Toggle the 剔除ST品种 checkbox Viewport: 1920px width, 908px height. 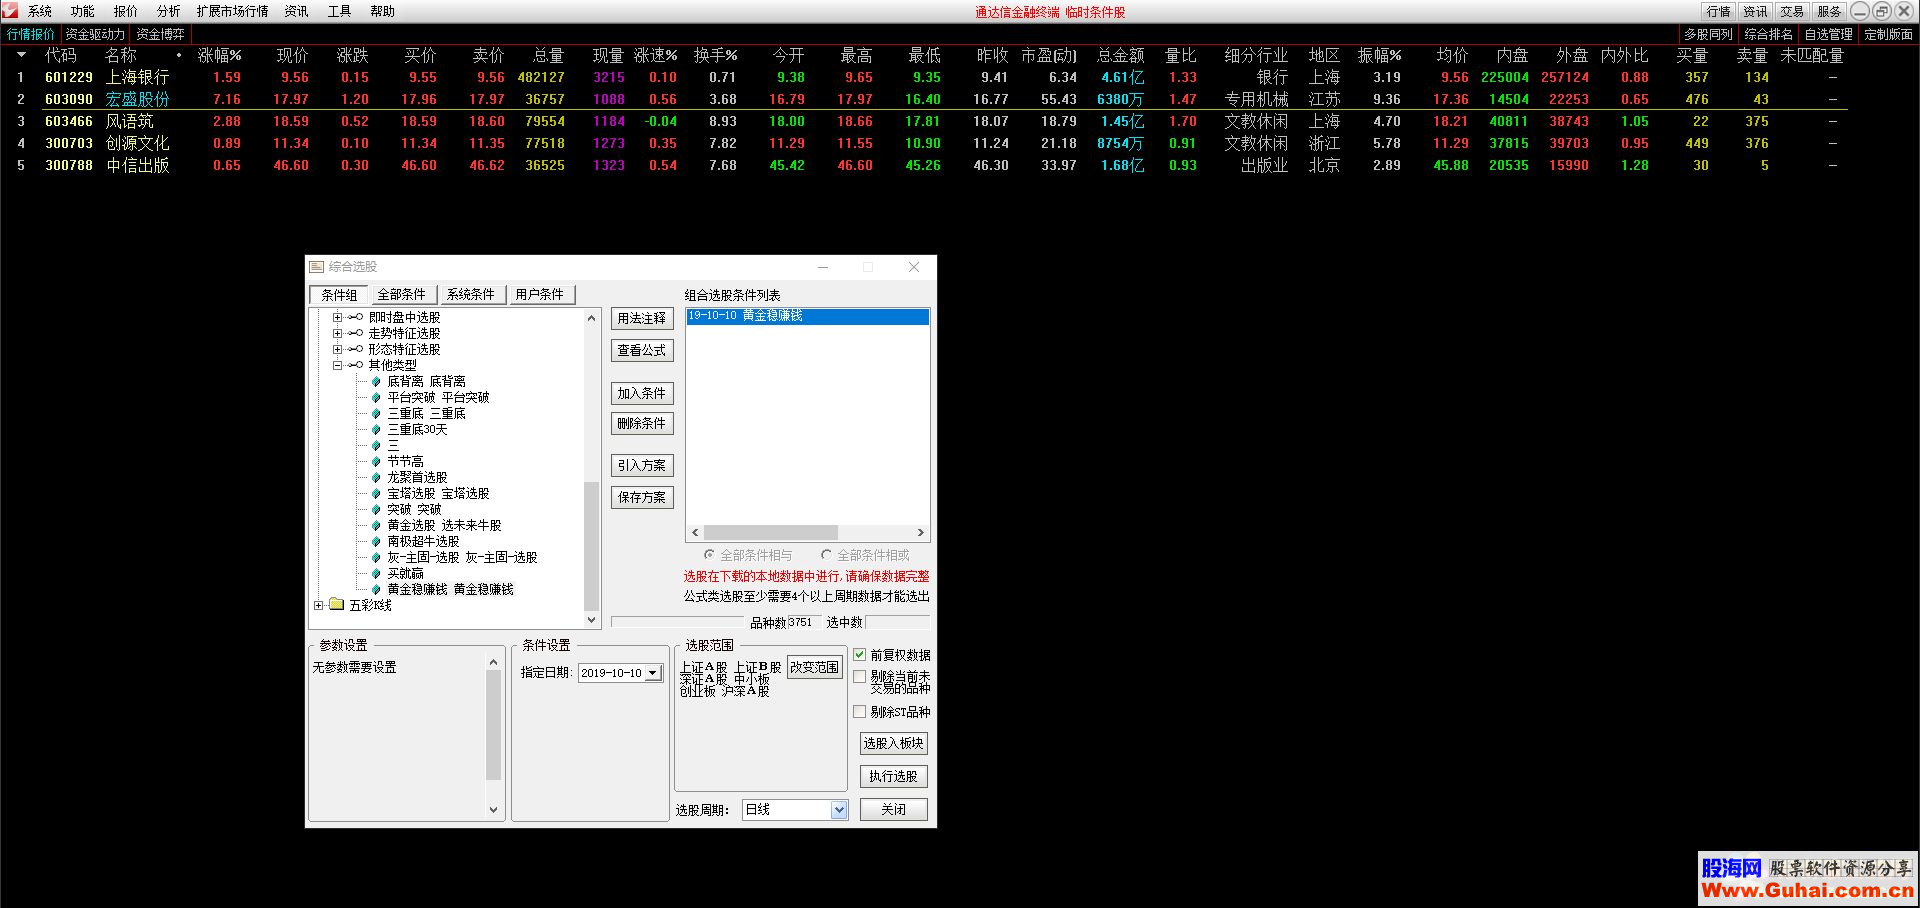859,712
